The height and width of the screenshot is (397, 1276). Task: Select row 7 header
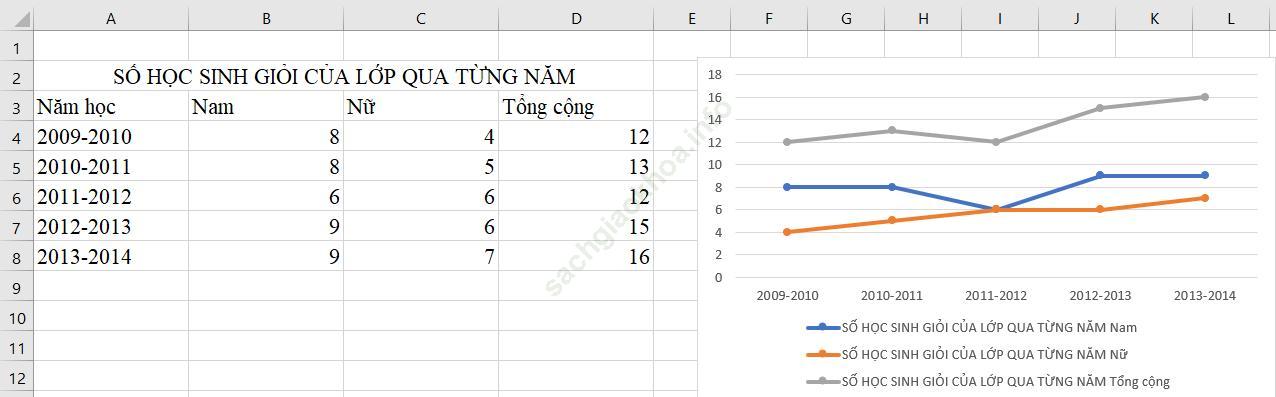point(16,226)
